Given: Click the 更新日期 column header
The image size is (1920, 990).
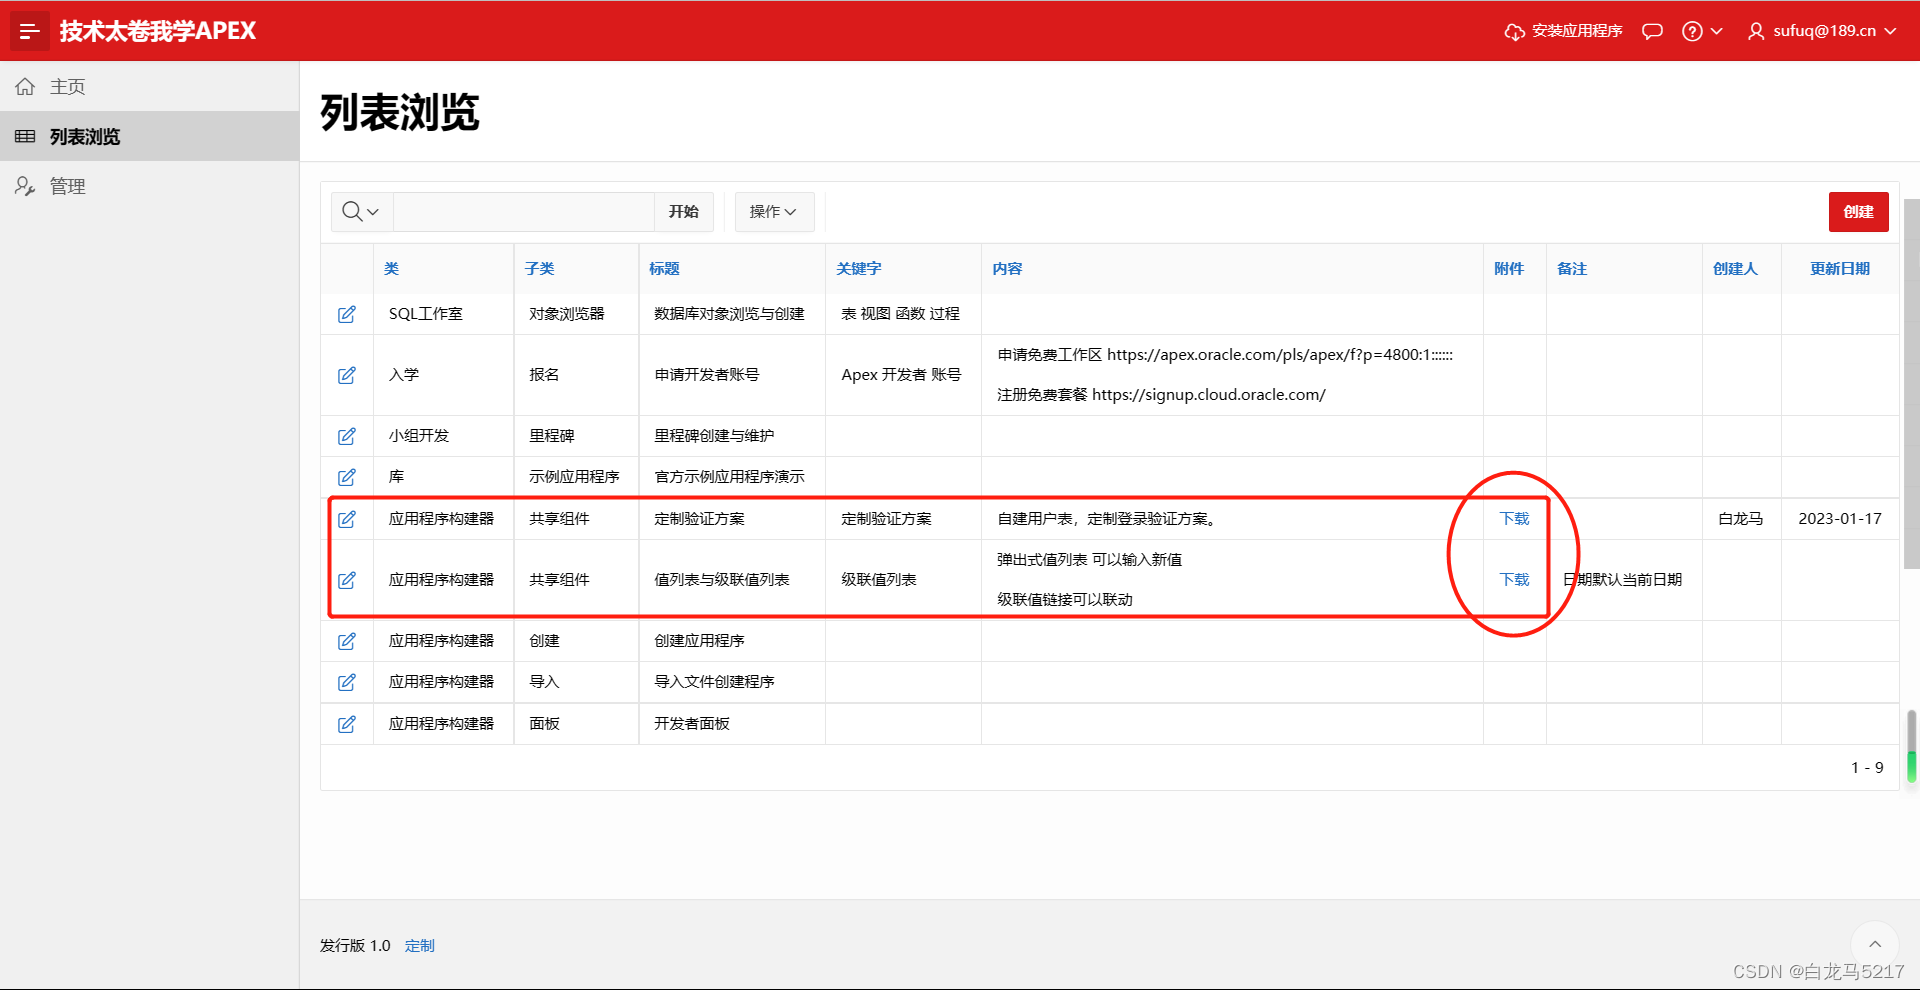Looking at the screenshot, I should point(1840,269).
